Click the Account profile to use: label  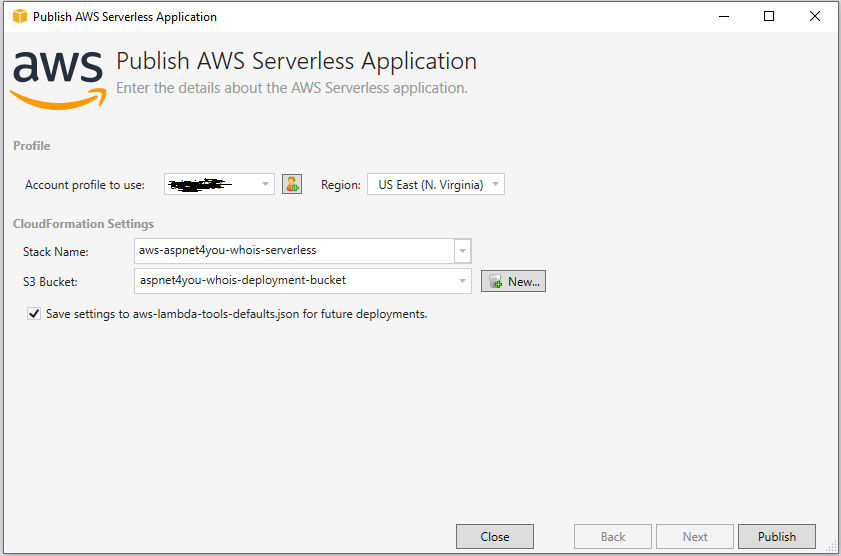click(x=85, y=185)
